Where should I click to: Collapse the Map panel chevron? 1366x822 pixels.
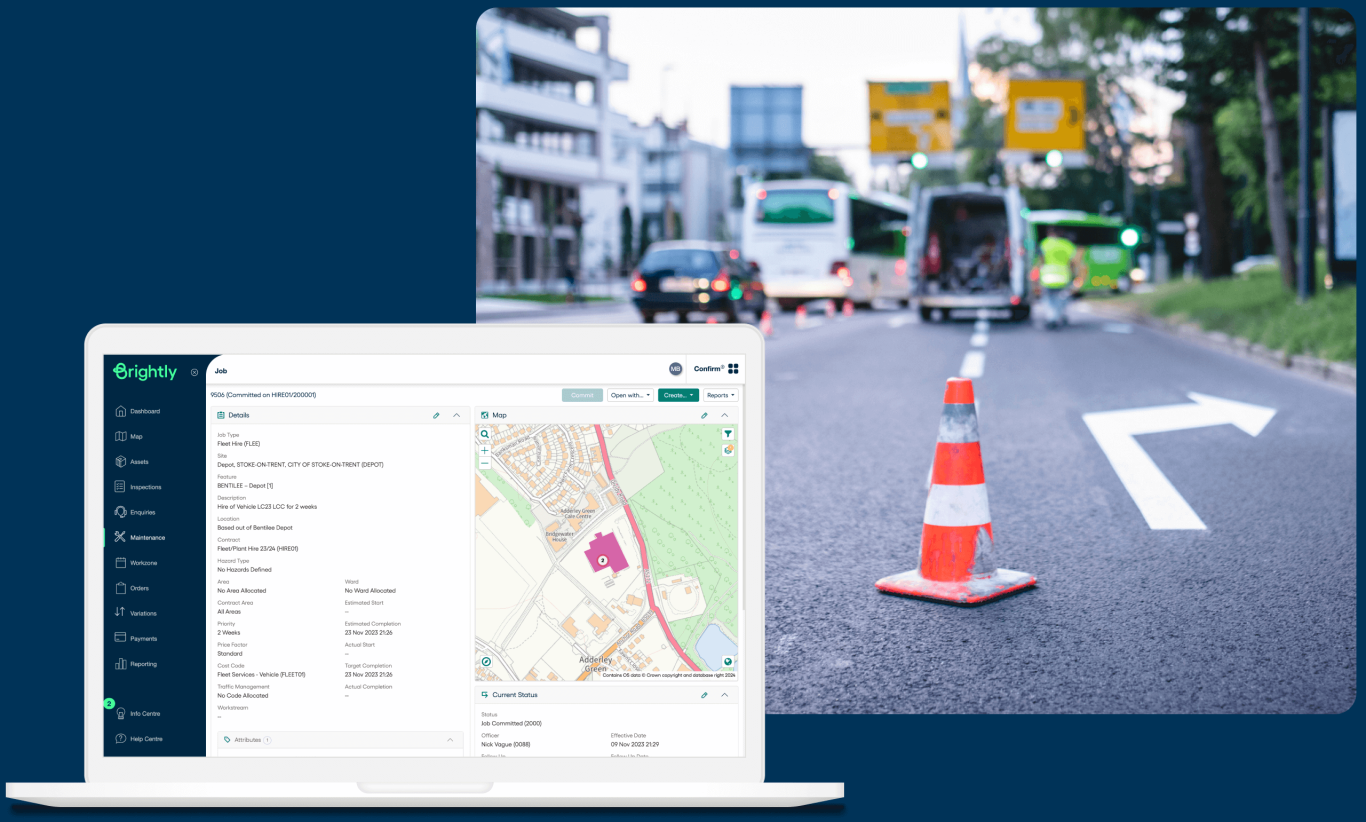pyautogui.click(x=725, y=415)
